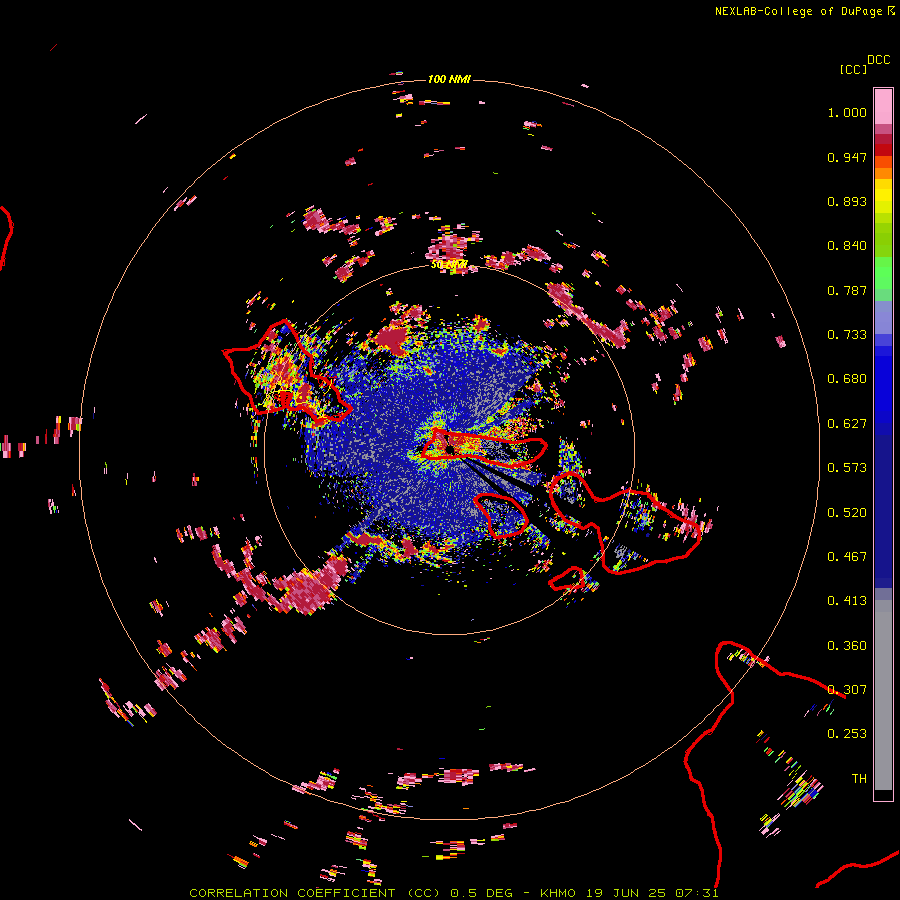Click the 0.680 scale value
This screenshot has height=900, width=900.
847,379
